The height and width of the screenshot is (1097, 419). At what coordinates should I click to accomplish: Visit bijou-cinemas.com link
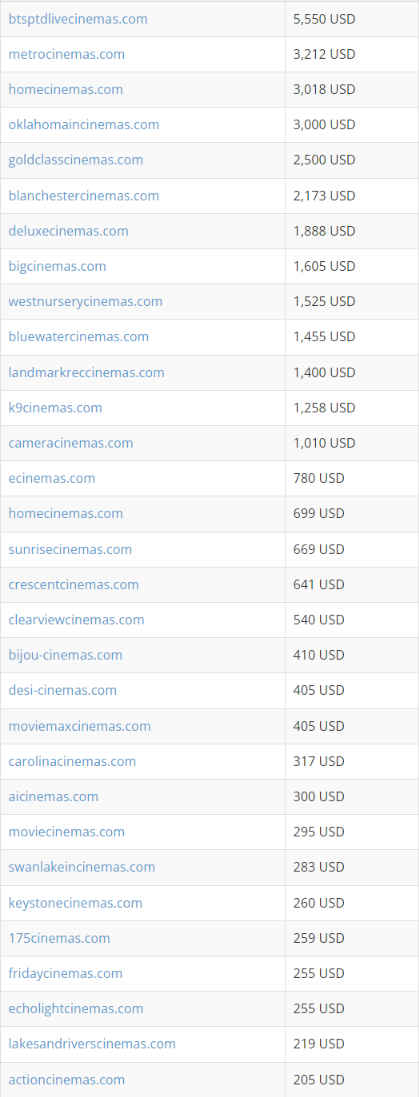point(65,655)
